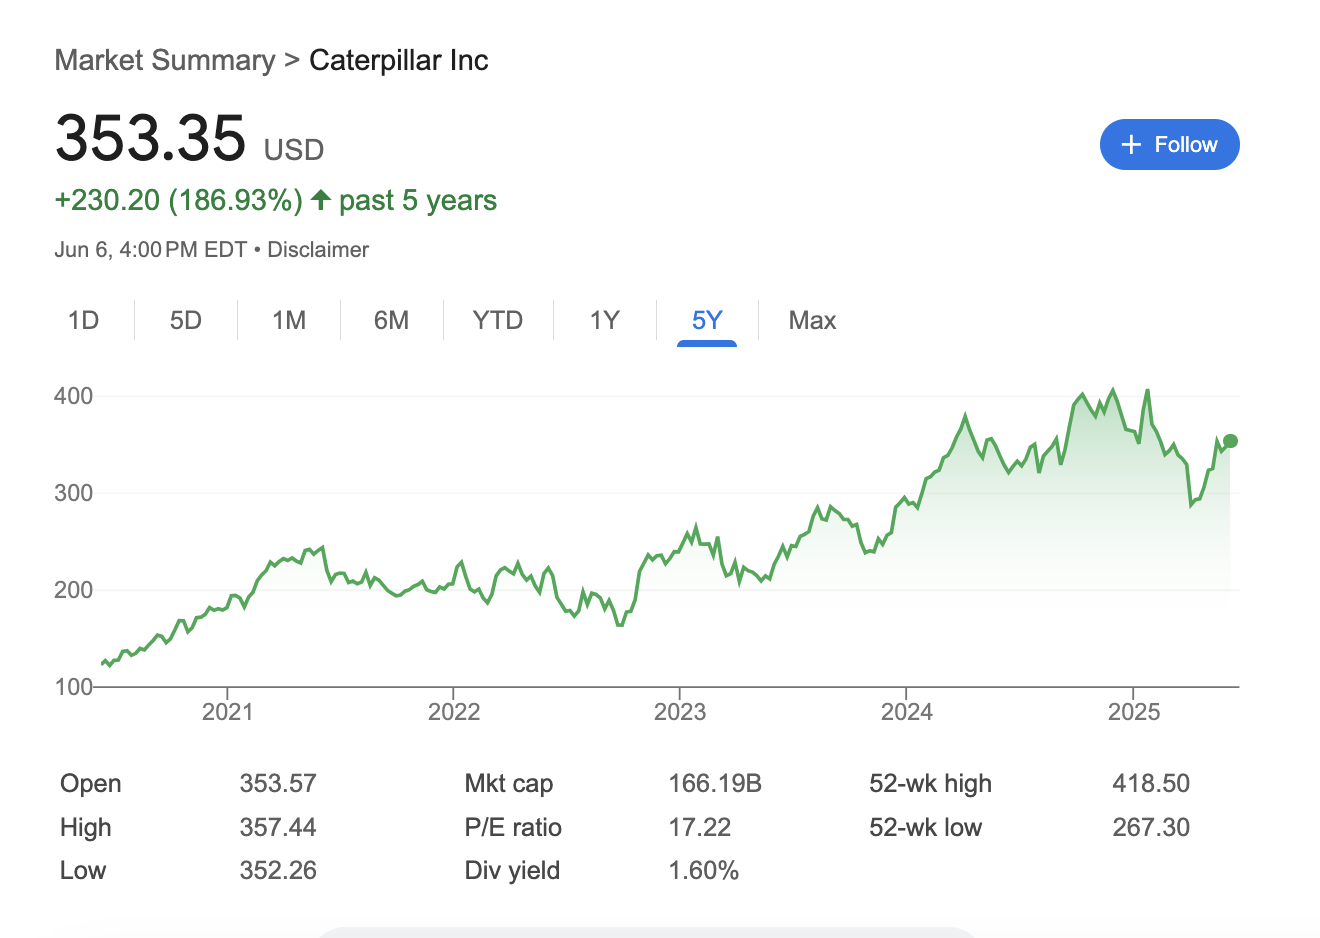Click the 2023 label on chart axis
1320x938 pixels.
coord(680,712)
